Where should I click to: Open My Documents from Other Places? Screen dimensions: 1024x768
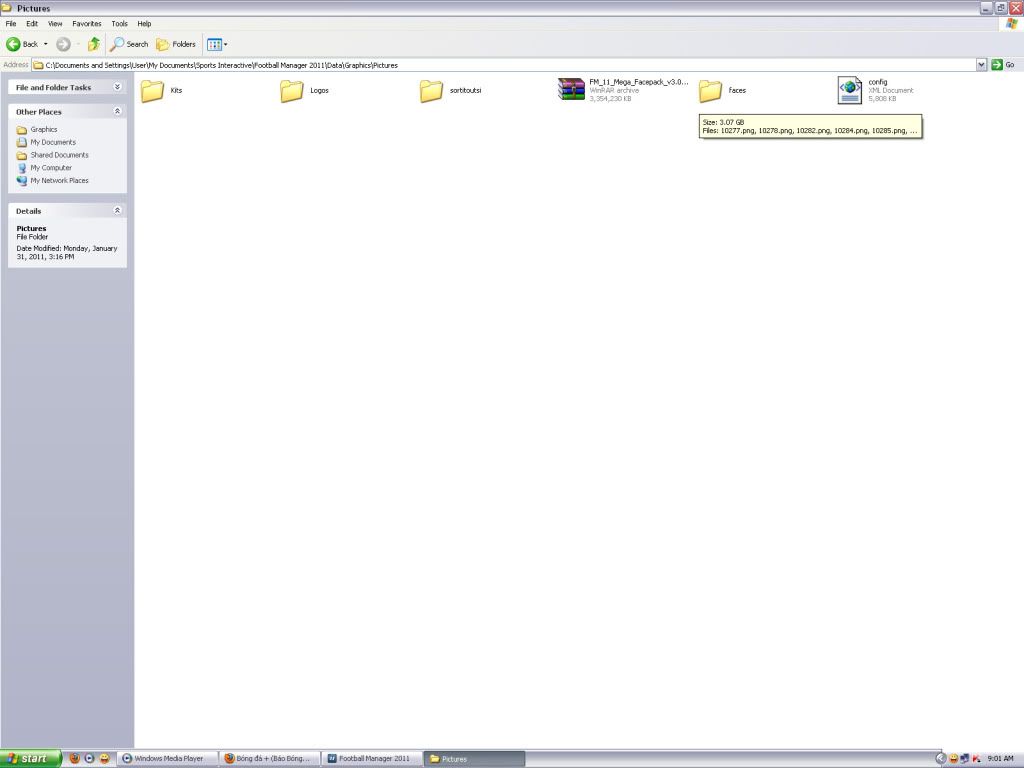[53, 142]
